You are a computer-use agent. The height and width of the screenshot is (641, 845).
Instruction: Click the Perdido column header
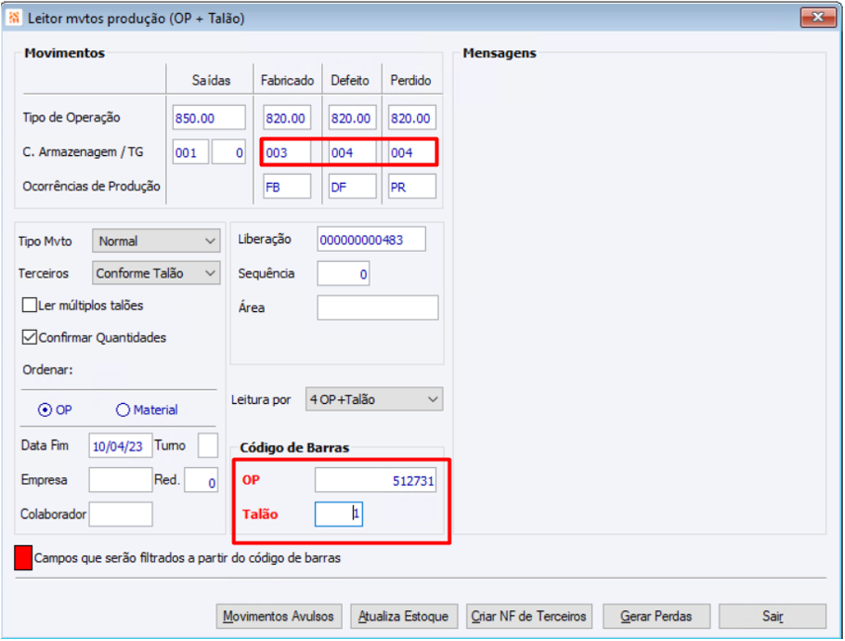[x=411, y=80]
